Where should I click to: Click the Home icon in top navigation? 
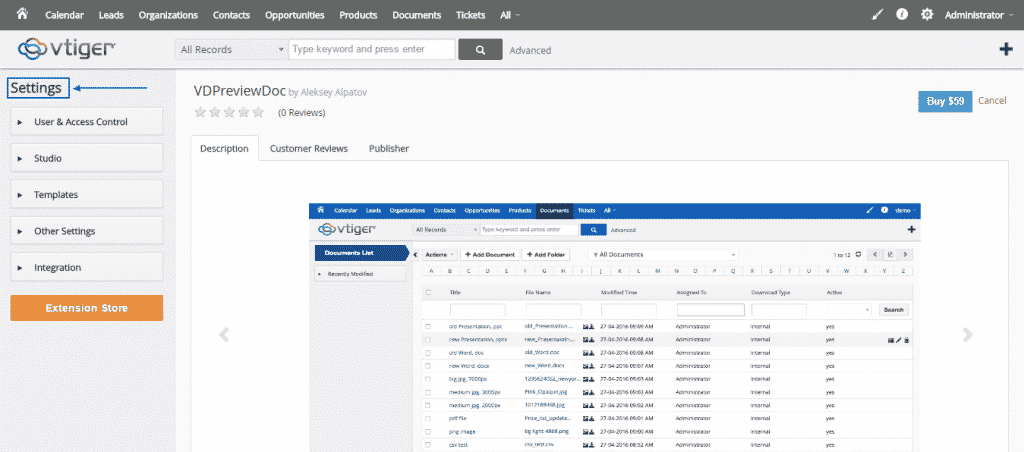click(22, 15)
